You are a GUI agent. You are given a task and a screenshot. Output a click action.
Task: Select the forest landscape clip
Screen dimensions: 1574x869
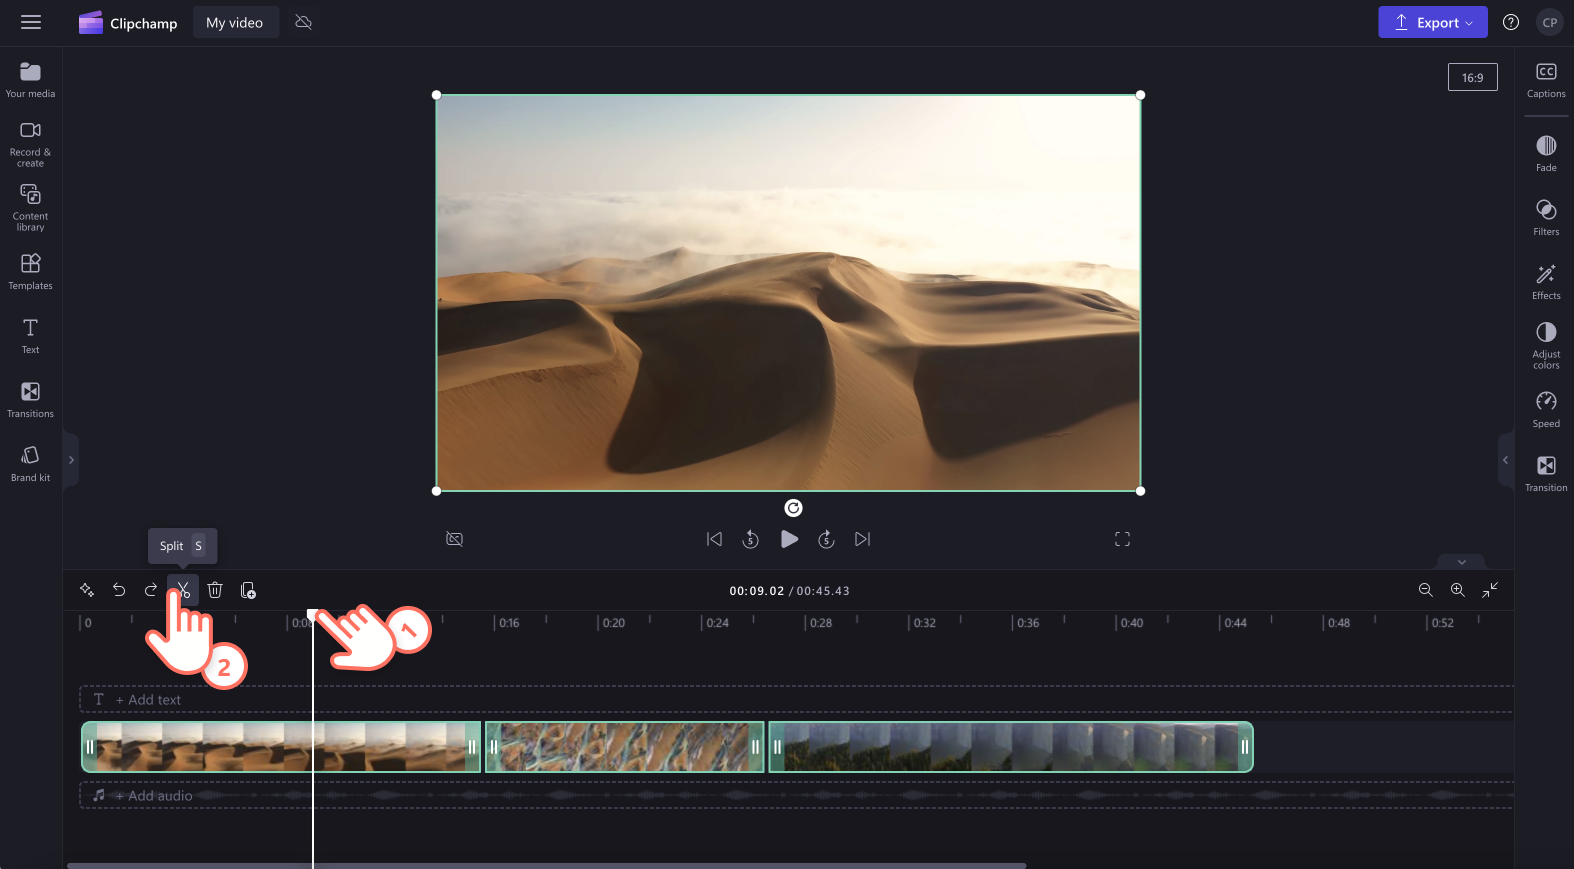1011,747
